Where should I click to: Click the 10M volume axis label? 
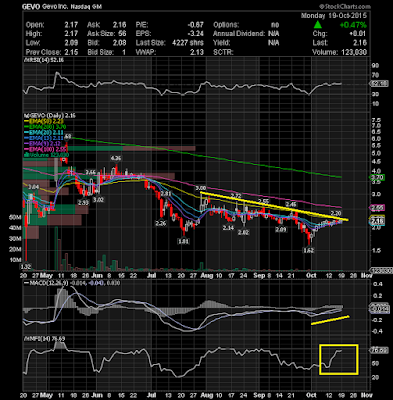coord(15,260)
